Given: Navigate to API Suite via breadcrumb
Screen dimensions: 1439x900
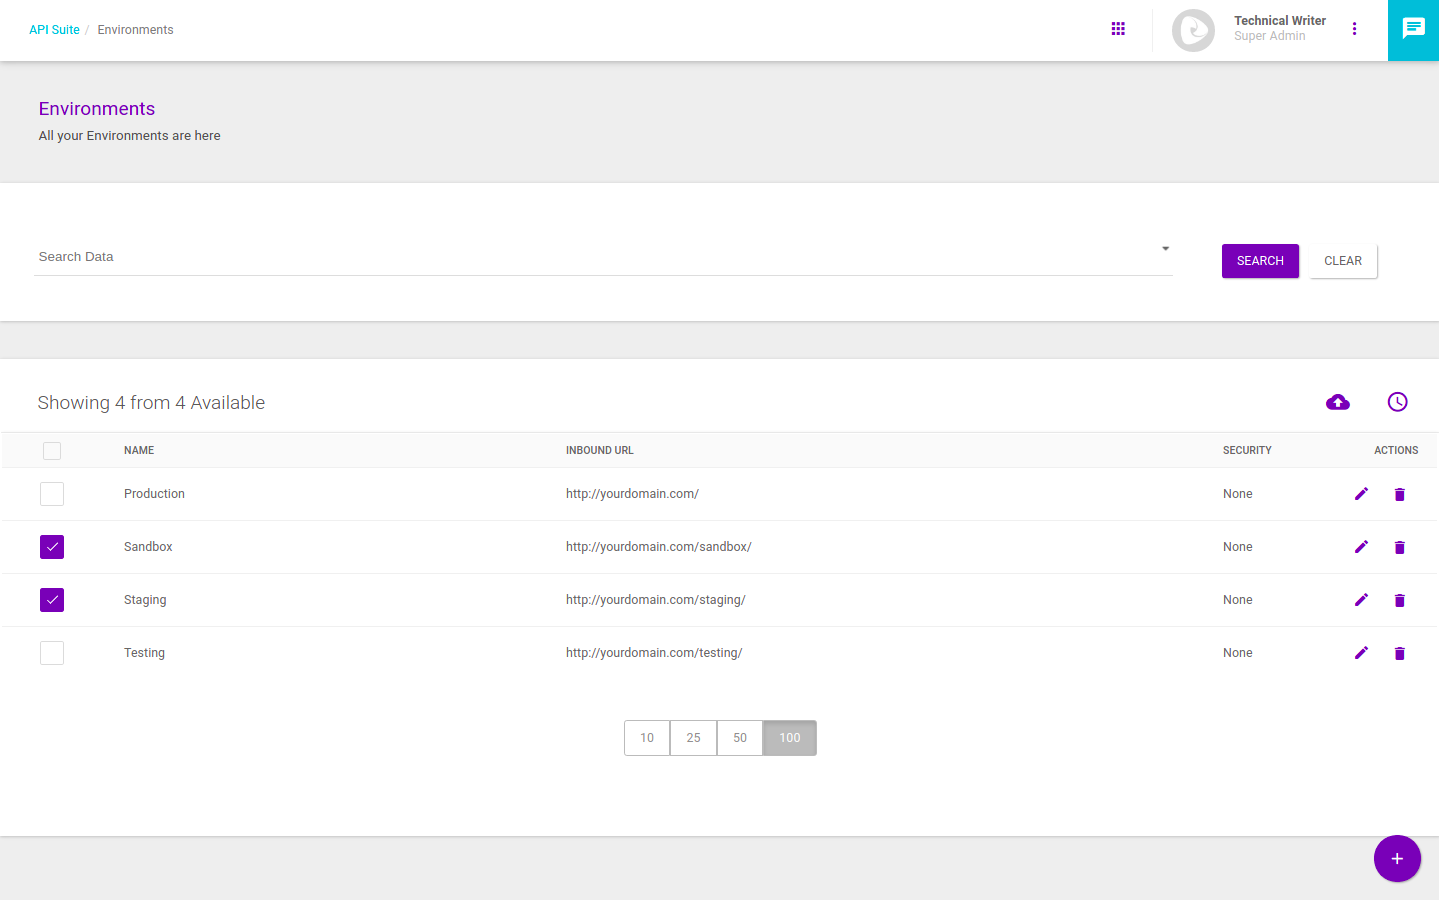Looking at the screenshot, I should point(54,29).
